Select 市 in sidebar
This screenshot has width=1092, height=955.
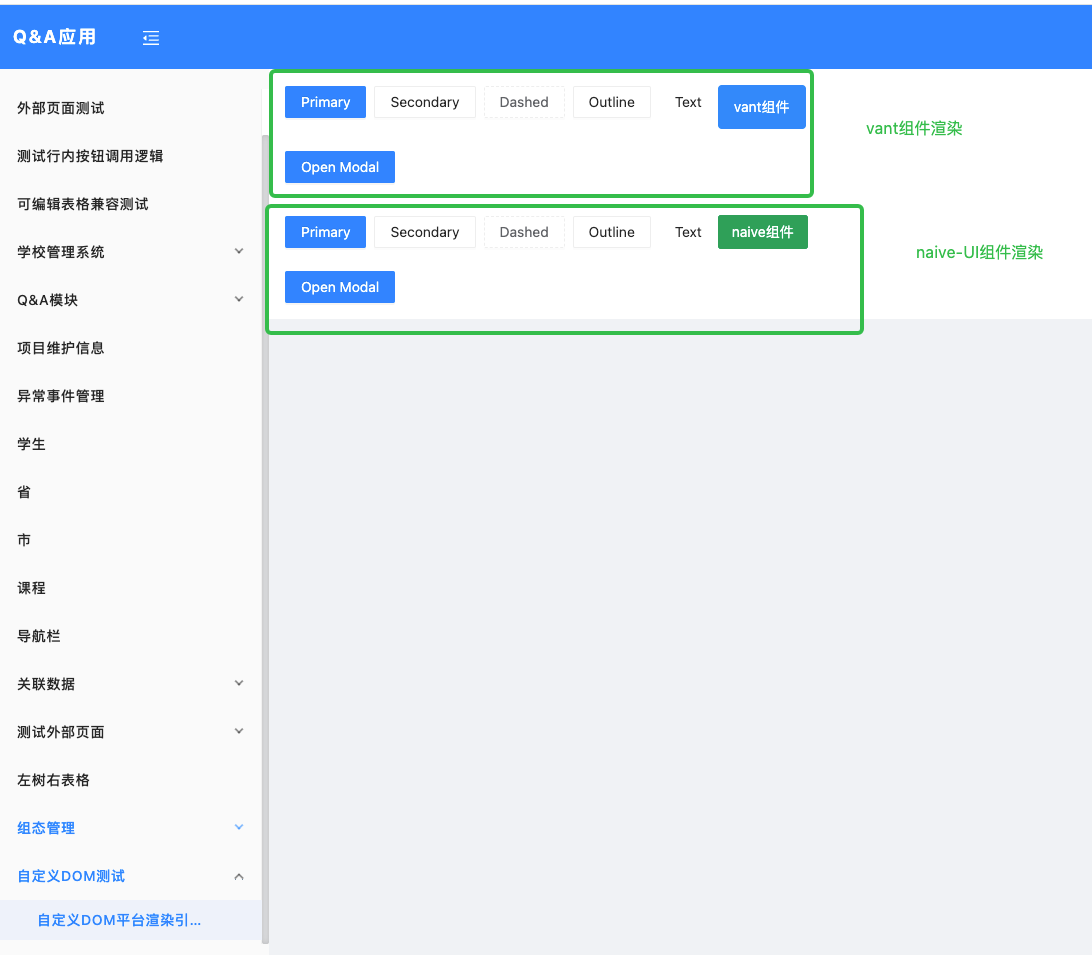click(x=24, y=540)
